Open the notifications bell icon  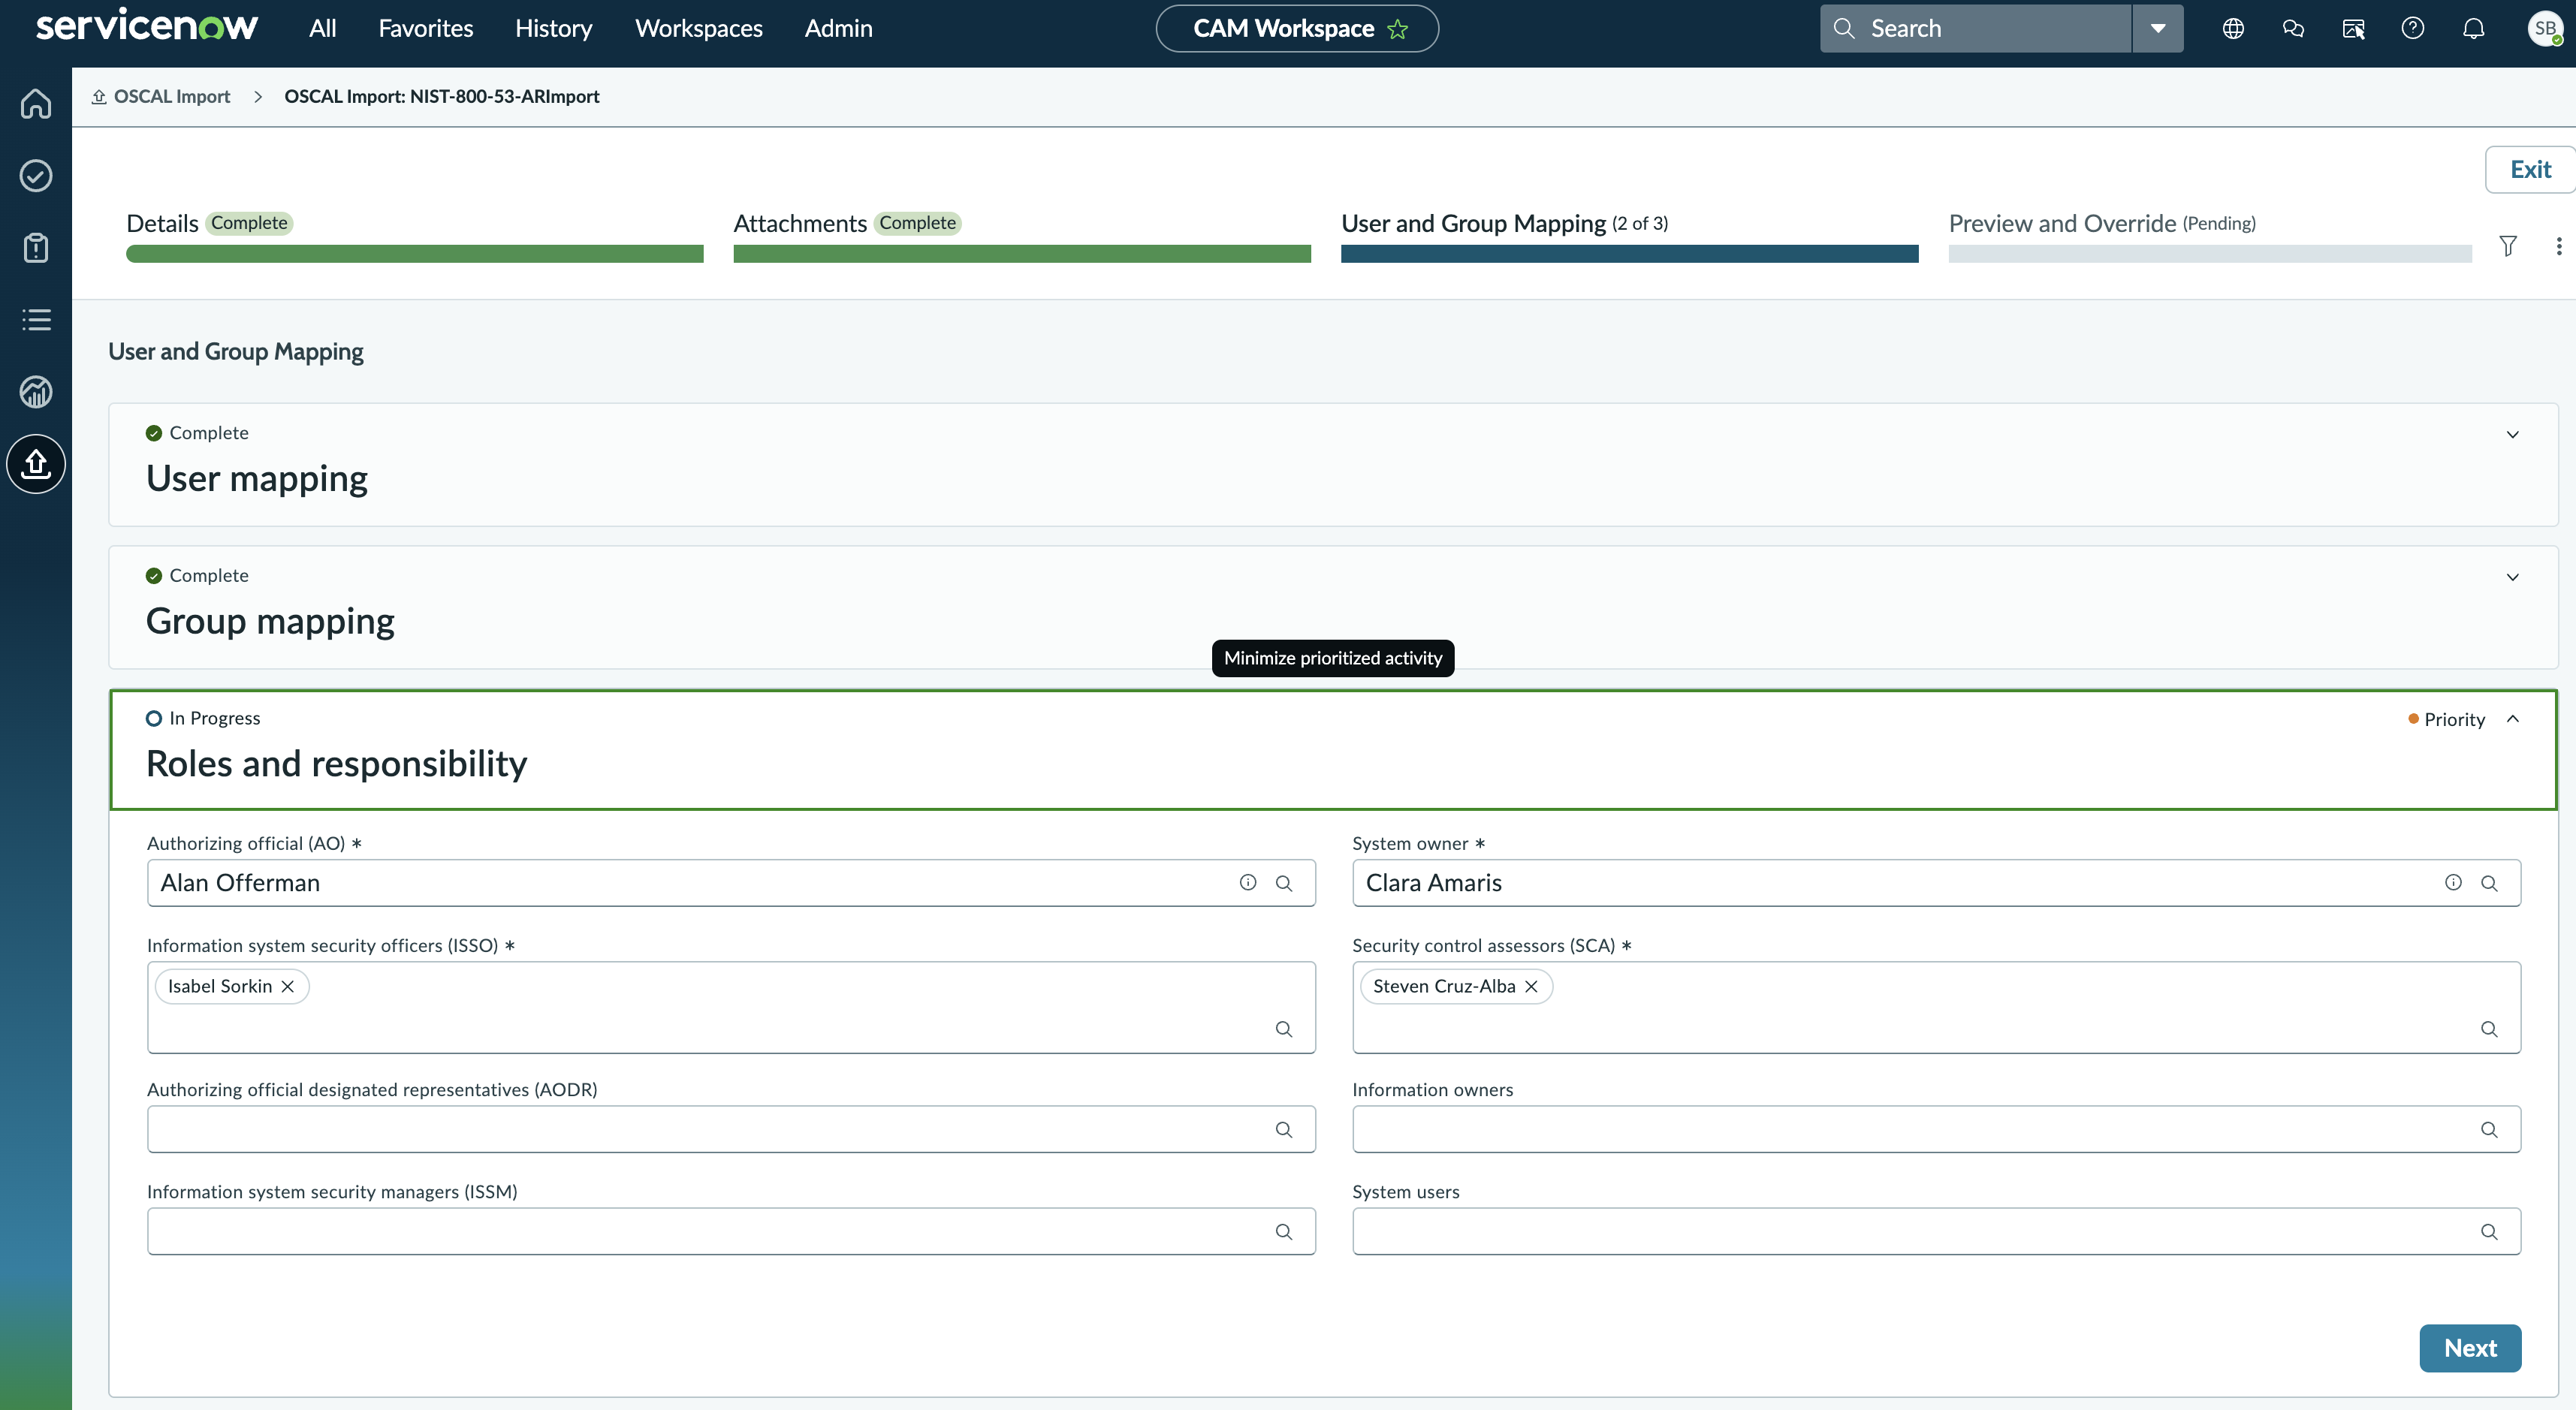(2473, 28)
